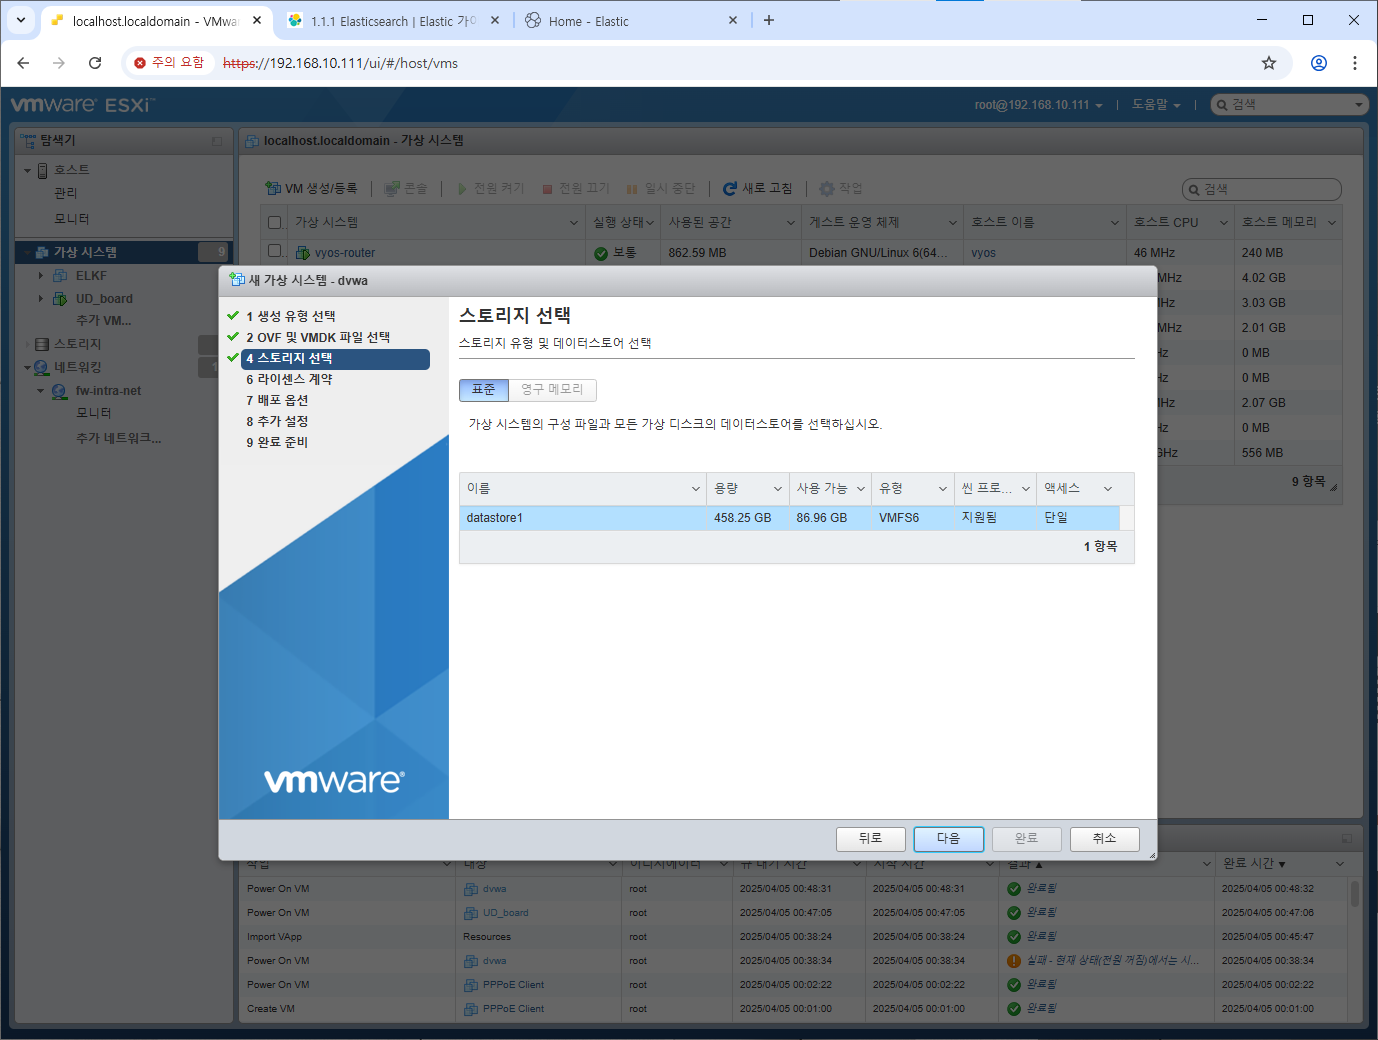Click the dvwa target in the first task row

[x=494, y=889]
